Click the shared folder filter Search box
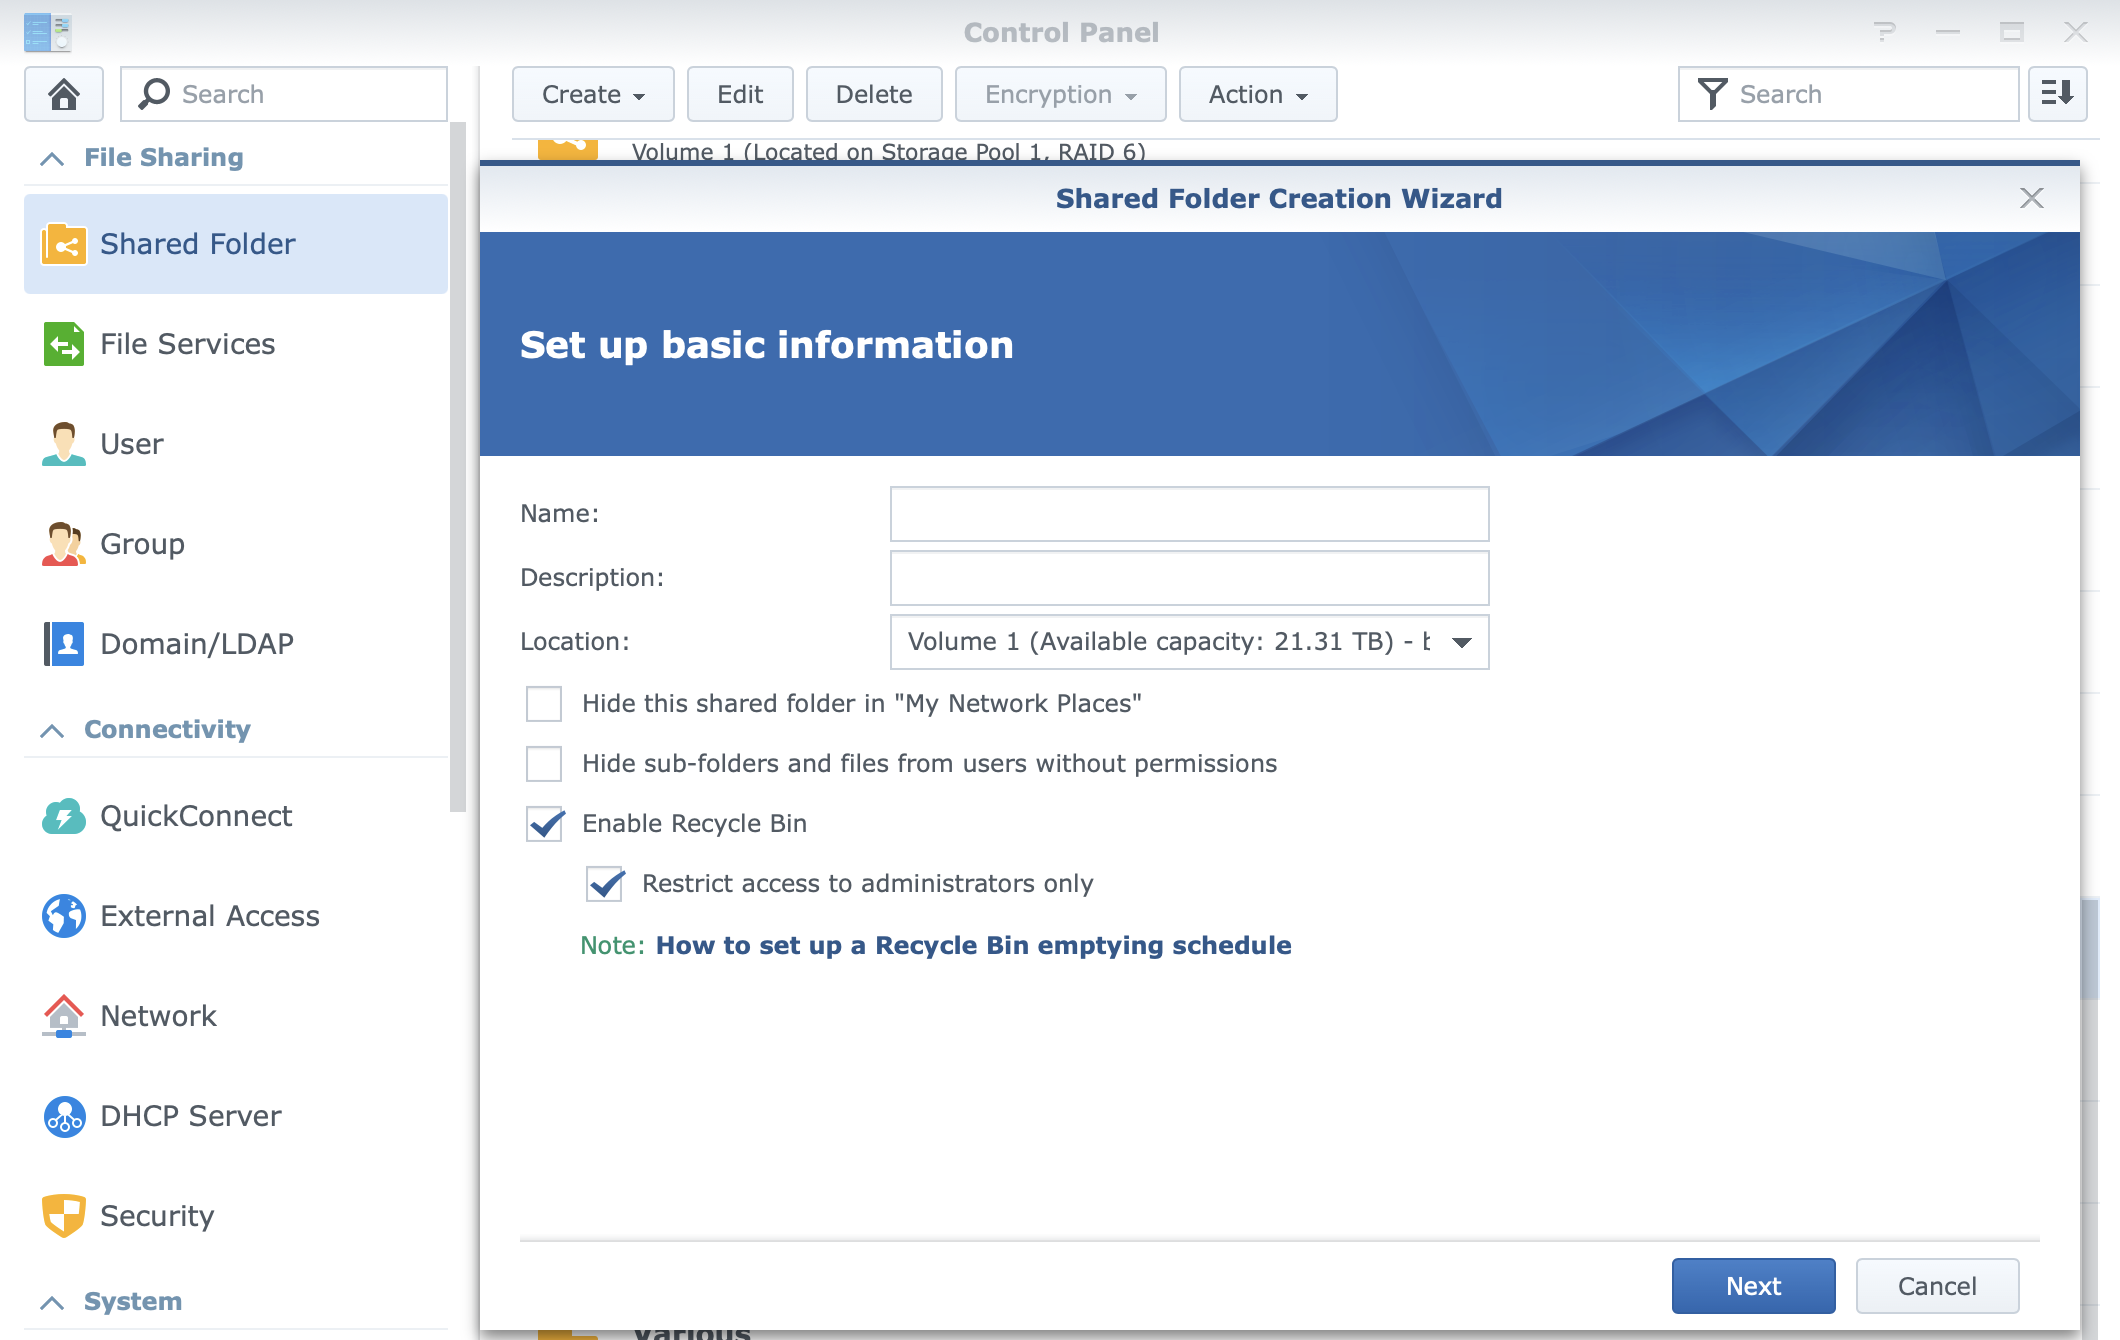The height and width of the screenshot is (1340, 2120). point(1848,94)
